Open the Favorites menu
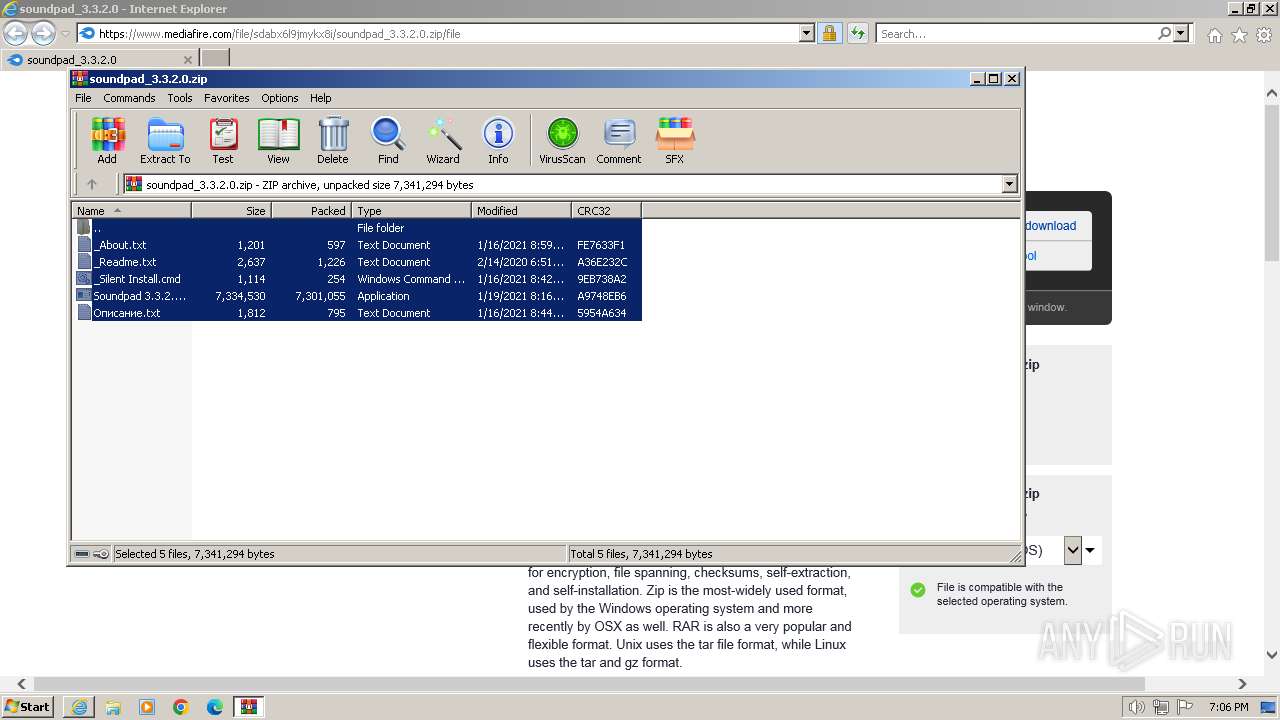 [227, 98]
